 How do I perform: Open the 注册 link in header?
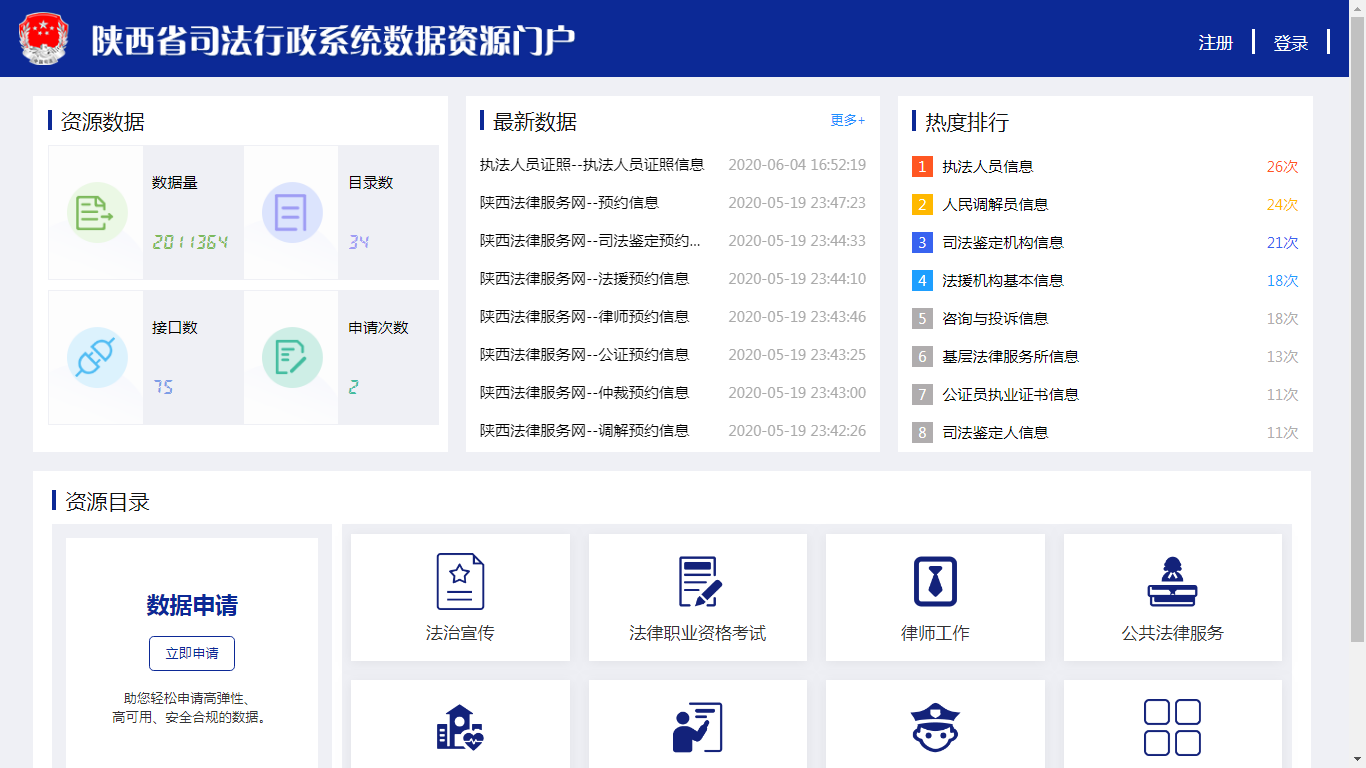click(x=1216, y=43)
